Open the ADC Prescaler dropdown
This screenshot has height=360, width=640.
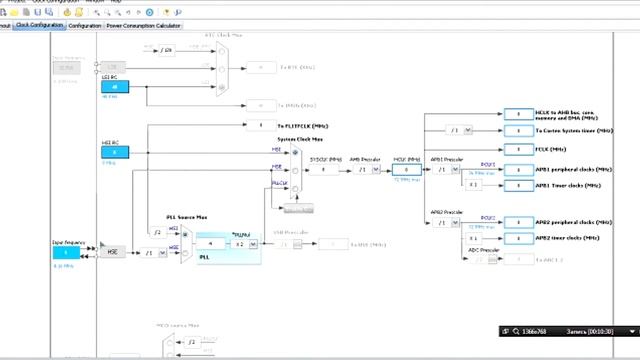[493, 259]
